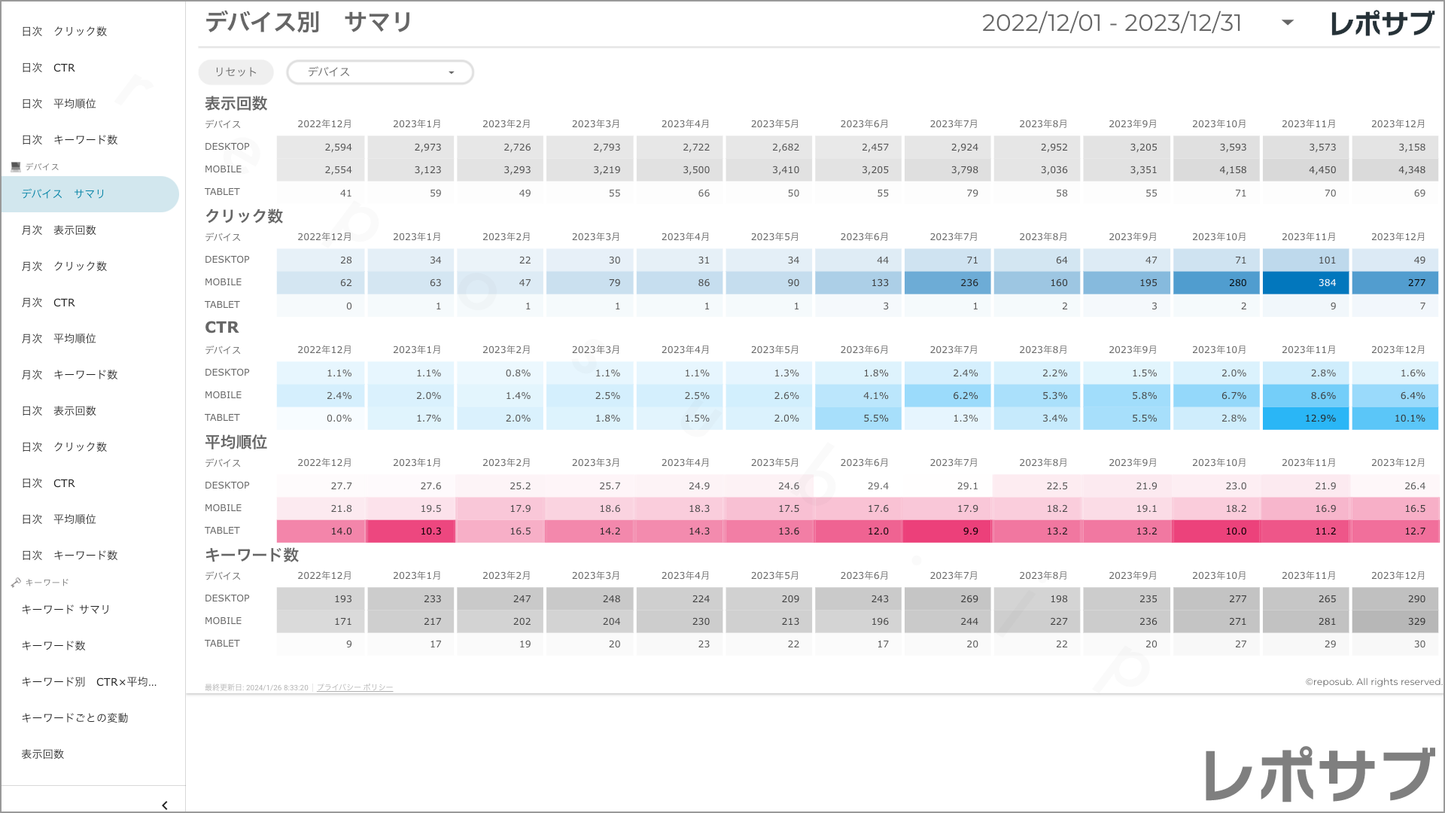Click the TABLET 12.9% CTR cell
The image size is (1445, 813).
click(x=1306, y=418)
